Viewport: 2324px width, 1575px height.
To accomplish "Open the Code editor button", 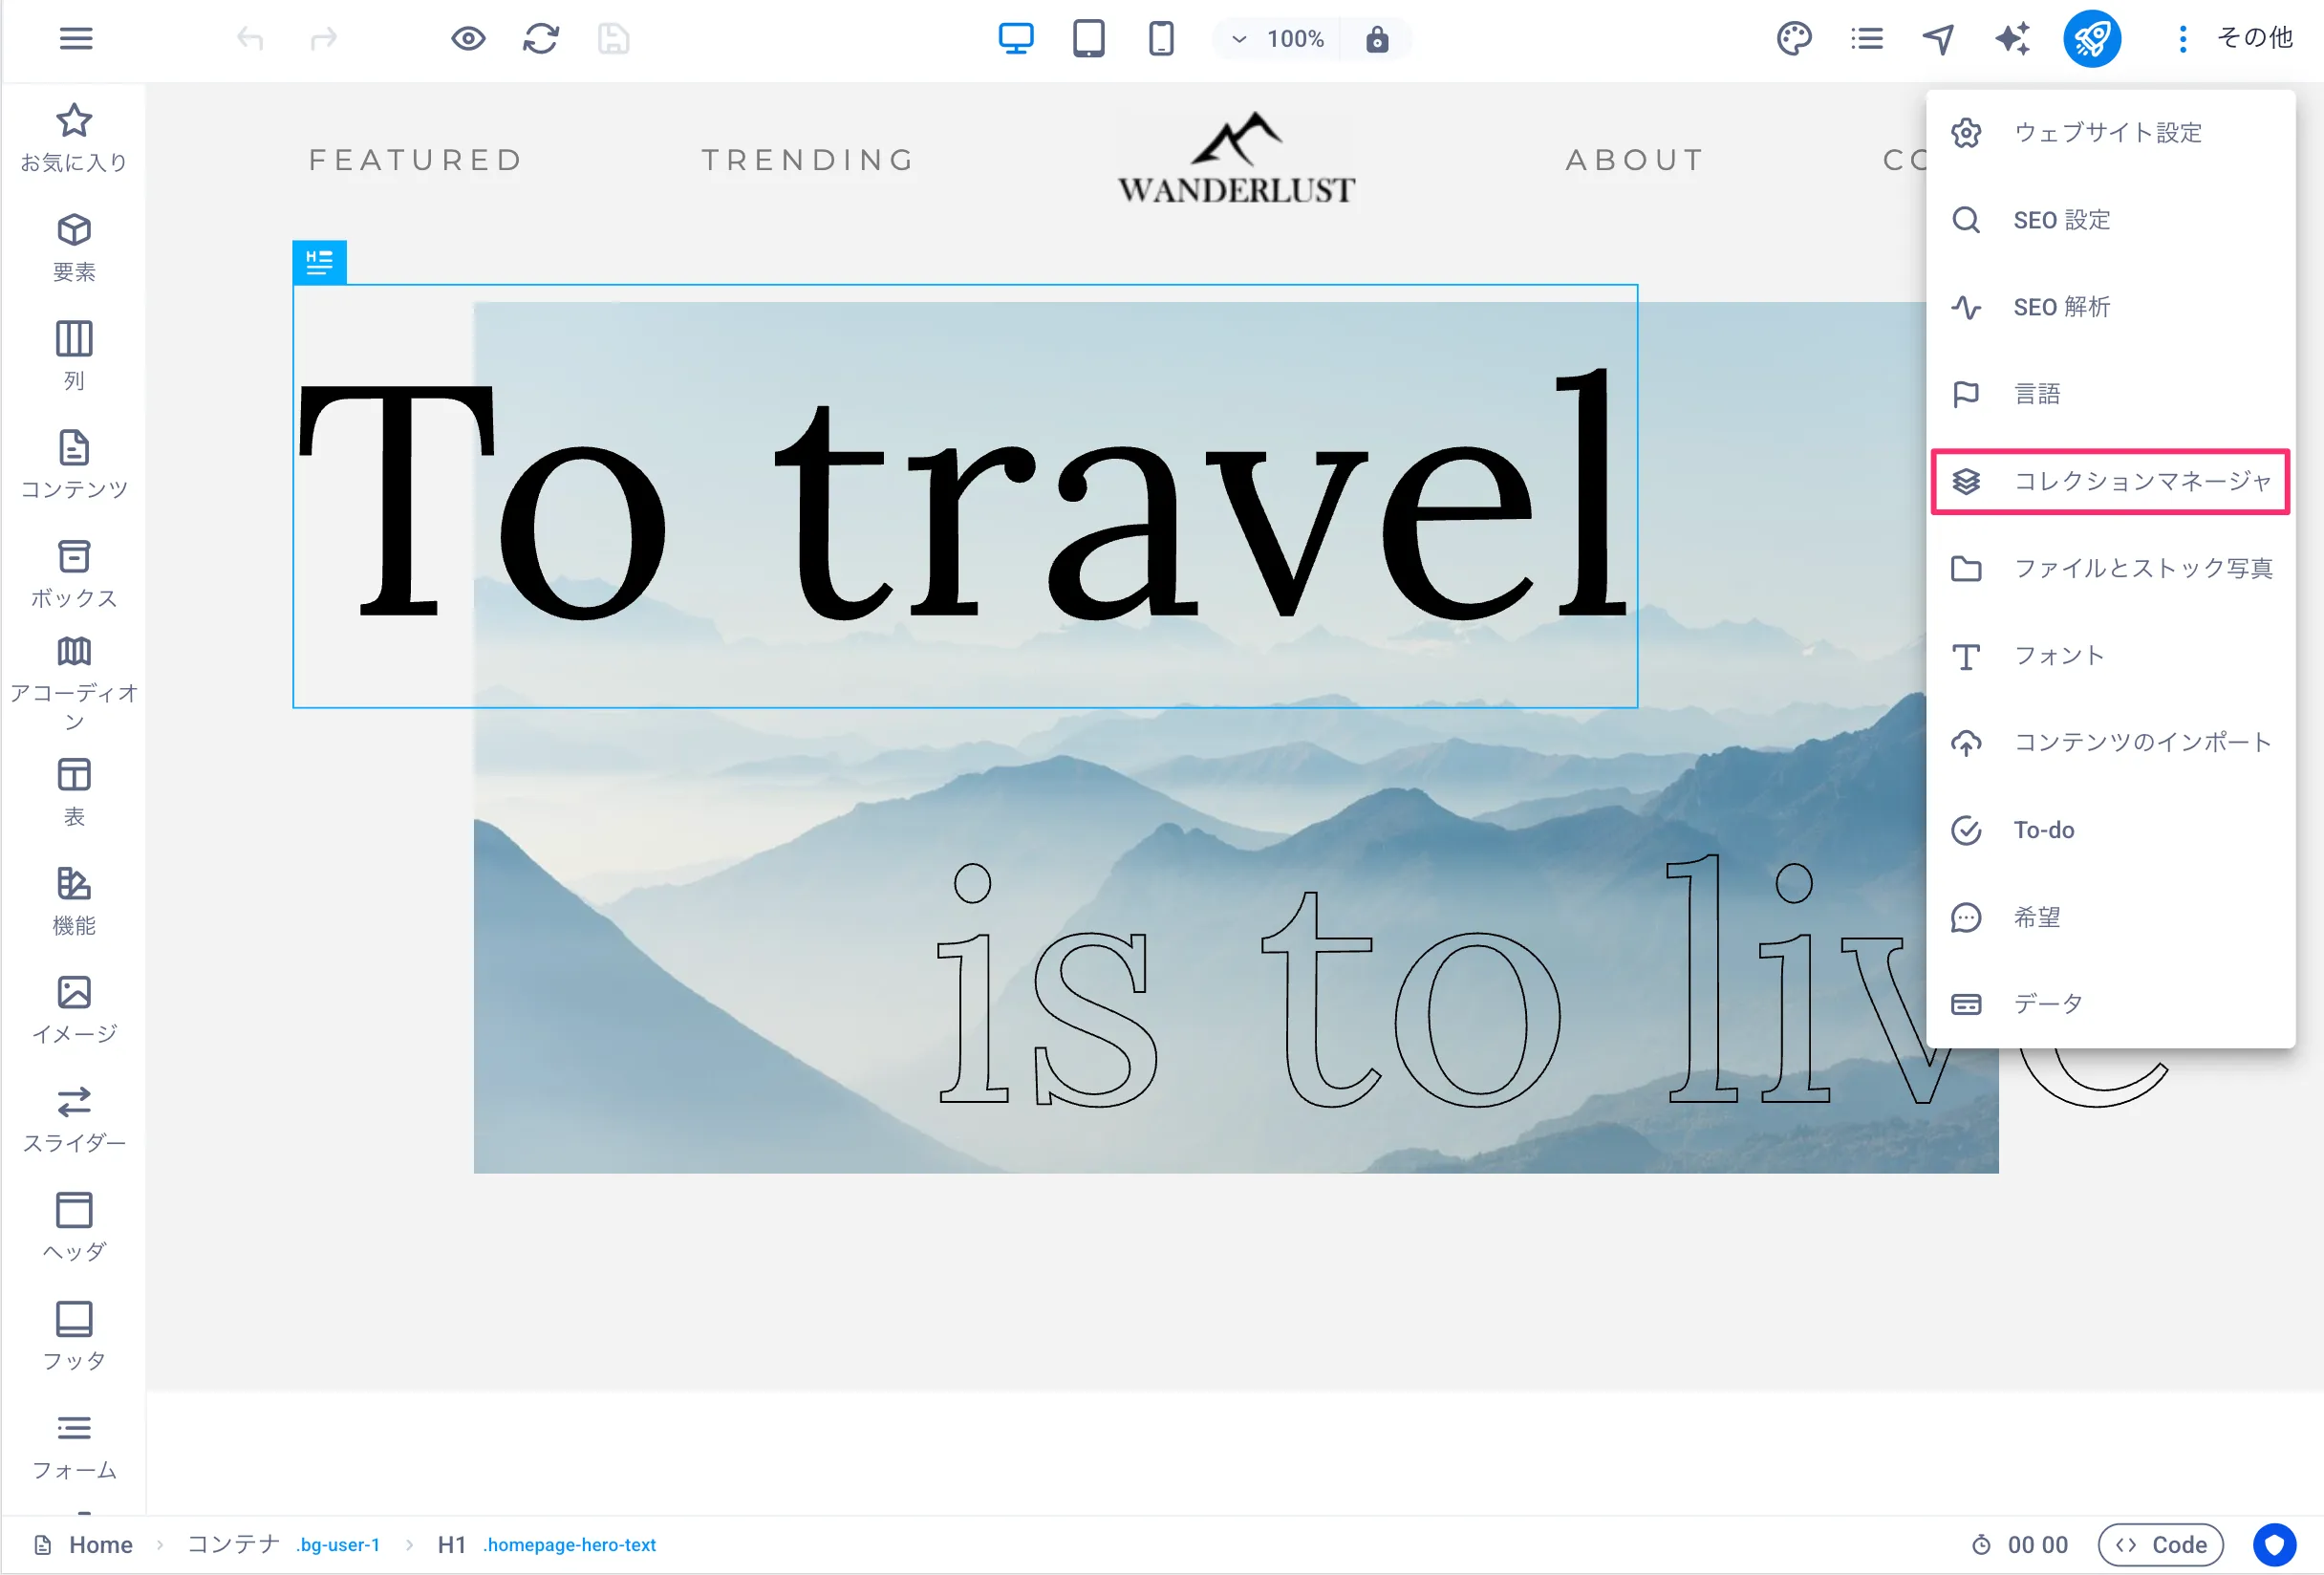I will click(2160, 1545).
